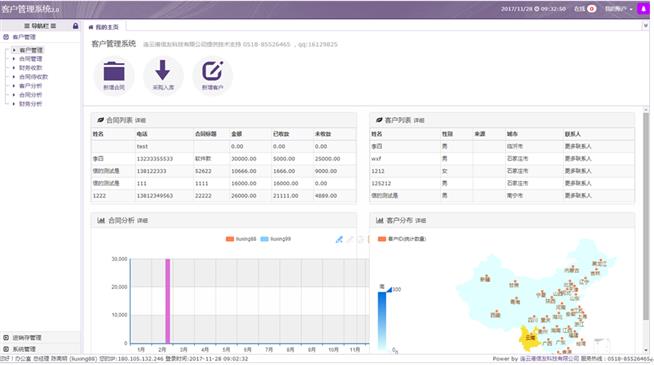Image resolution: width=654 pixels, height=365 pixels.
Task: Click the down-arrow purchase entry icon
Action: click(x=163, y=70)
